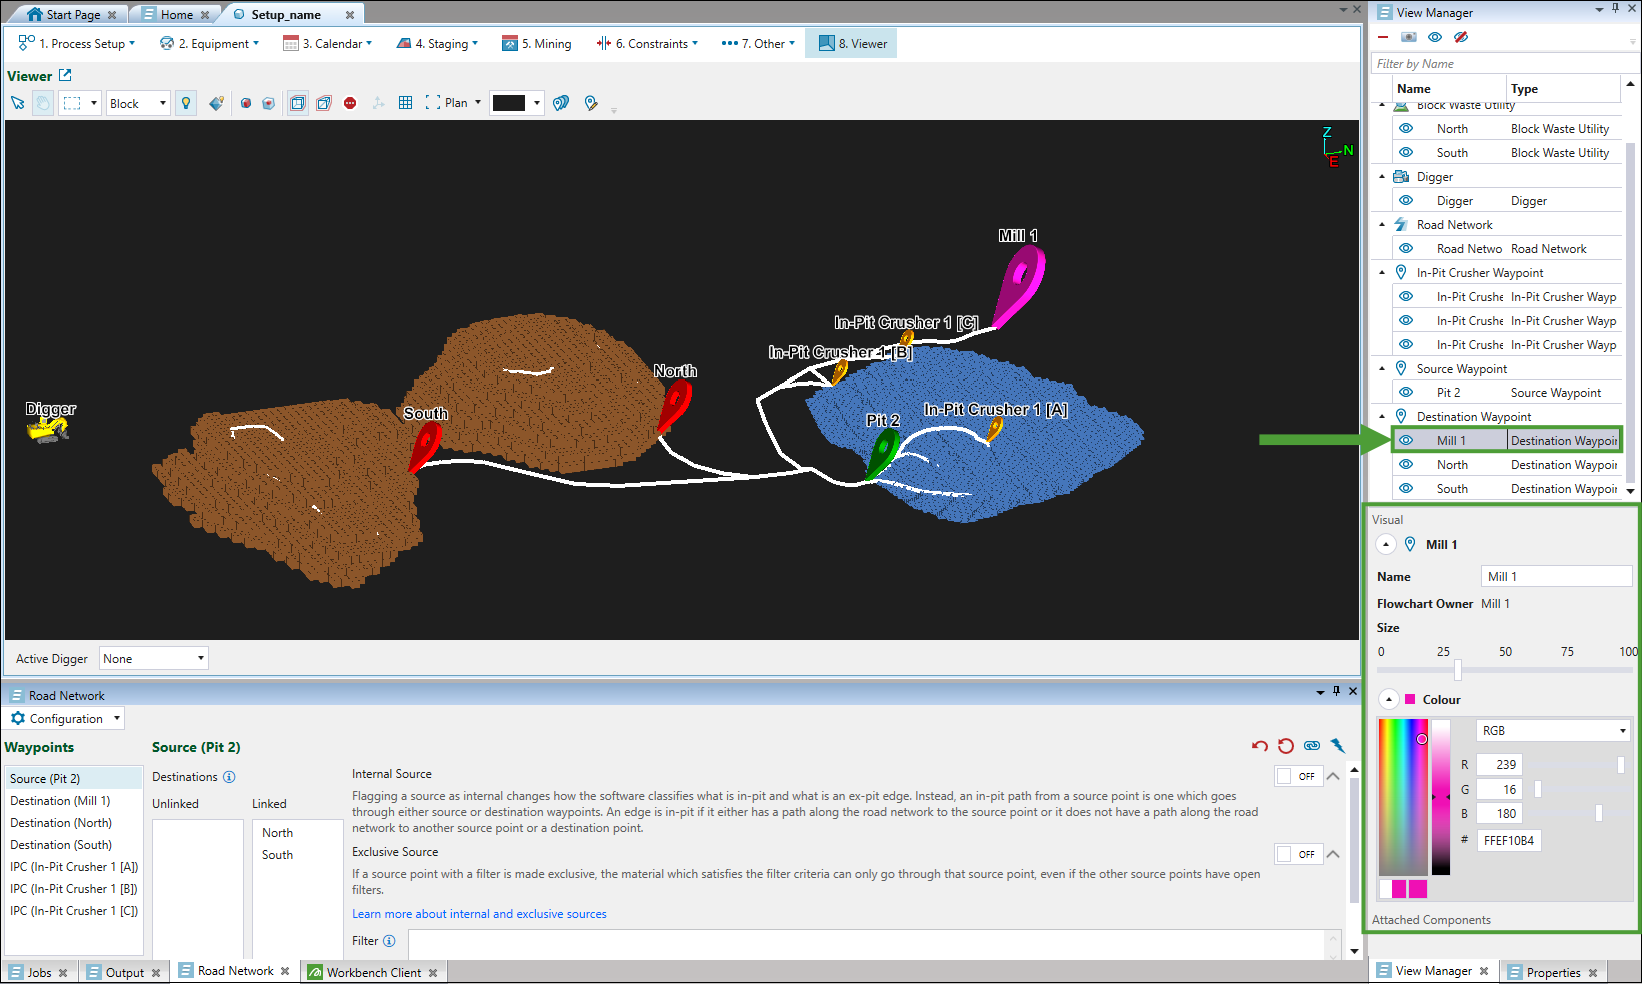Select the pointer arrow tool in Viewer
The width and height of the screenshot is (1642, 984).
point(17,103)
